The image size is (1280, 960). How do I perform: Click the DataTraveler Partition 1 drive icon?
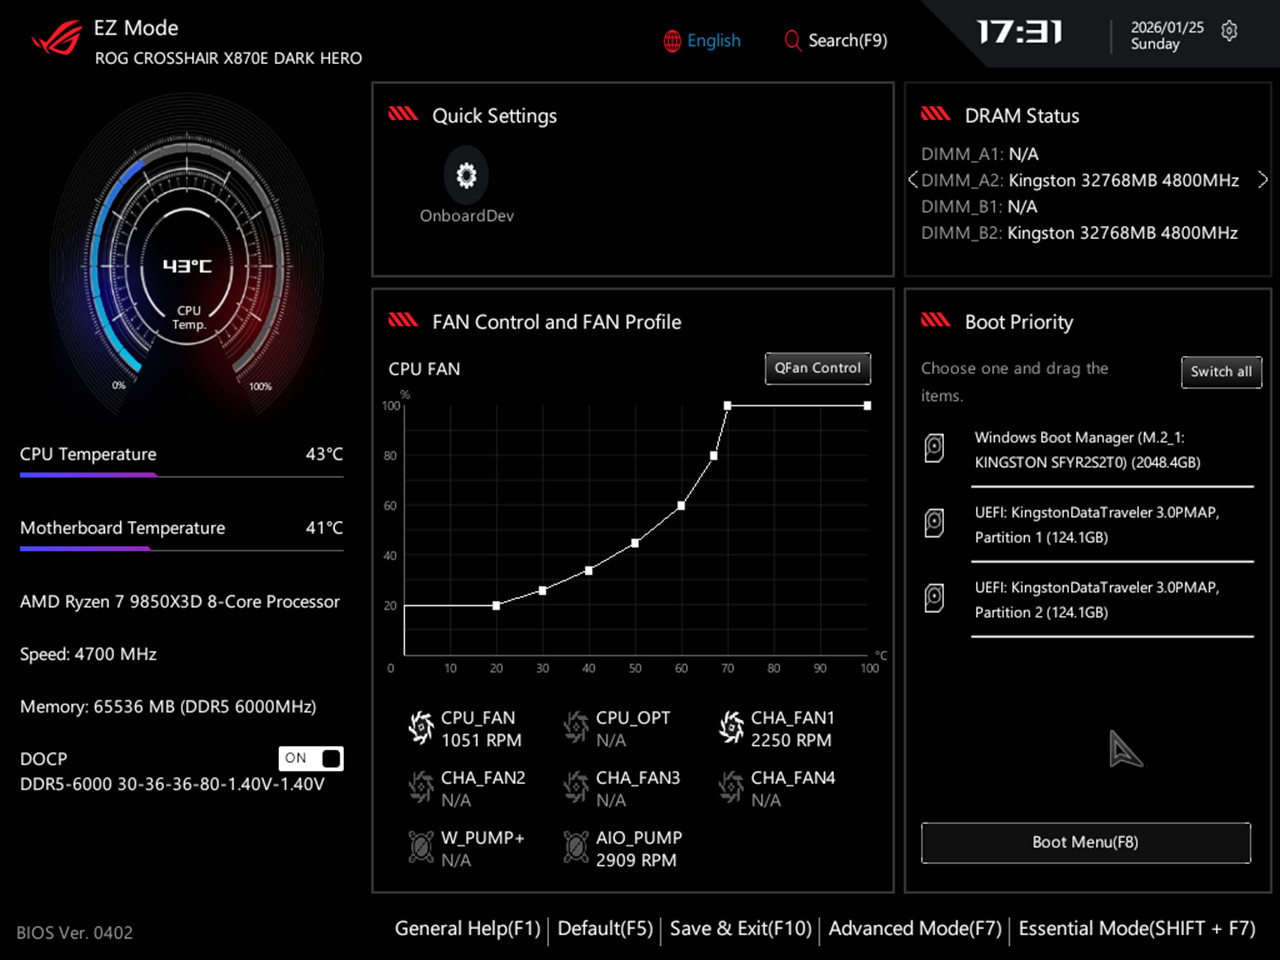tap(934, 523)
